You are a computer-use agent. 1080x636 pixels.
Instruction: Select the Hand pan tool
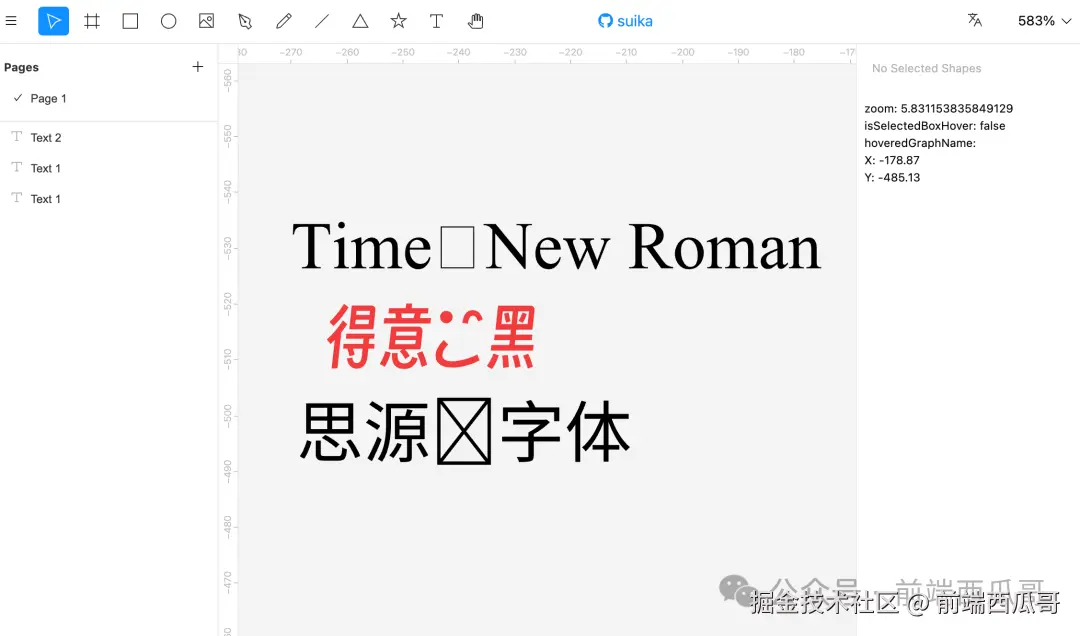(x=475, y=21)
